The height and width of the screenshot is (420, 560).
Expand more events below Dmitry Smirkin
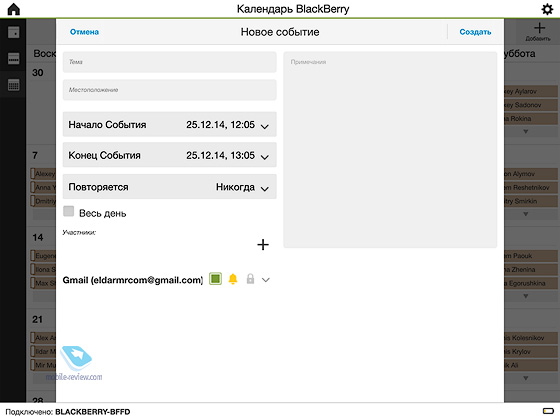pyautogui.click(x=525, y=214)
